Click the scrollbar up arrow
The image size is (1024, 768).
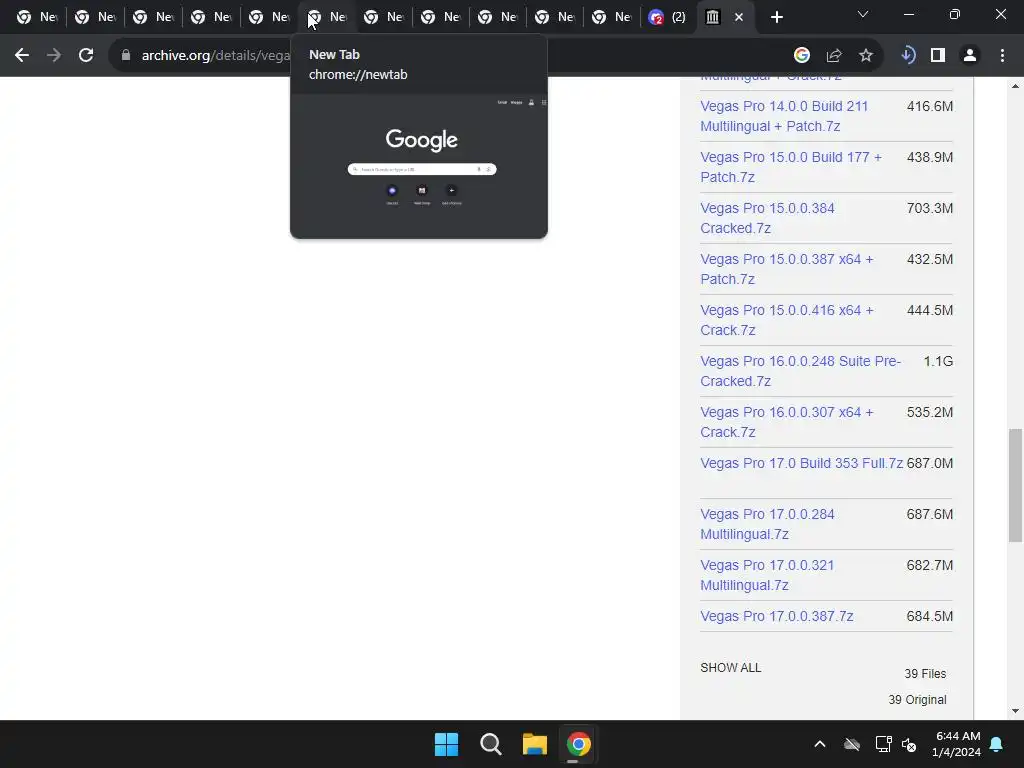point(1015,86)
